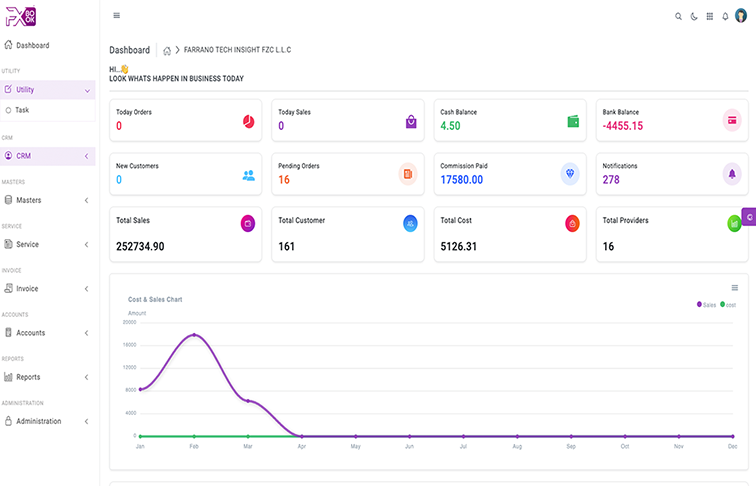This screenshot has width=756, height=486.
Task: Click the Notifications card bell icon
Action: tap(732, 174)
